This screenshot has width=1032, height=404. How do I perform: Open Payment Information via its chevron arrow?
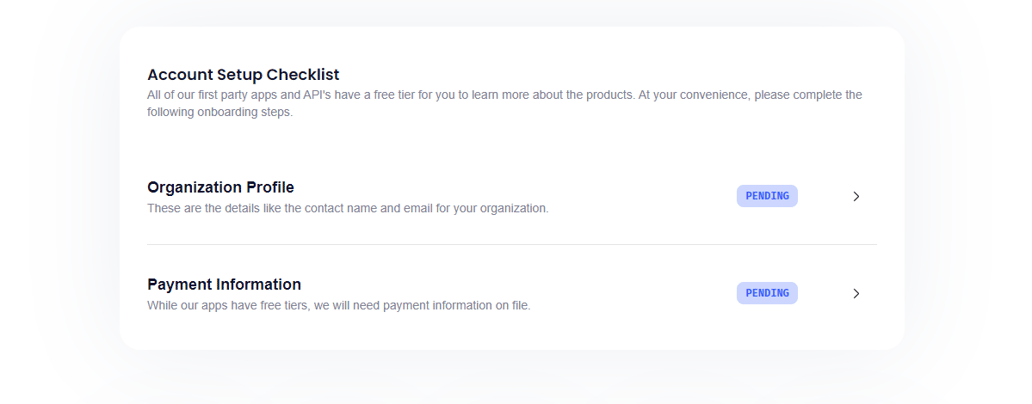(856, 294)
